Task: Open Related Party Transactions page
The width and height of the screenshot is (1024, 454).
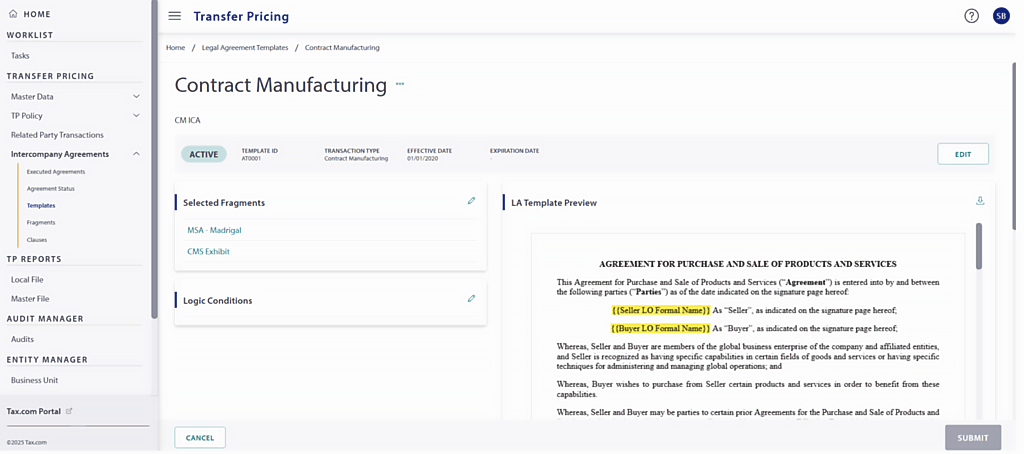Action: (x=57, y=135)
